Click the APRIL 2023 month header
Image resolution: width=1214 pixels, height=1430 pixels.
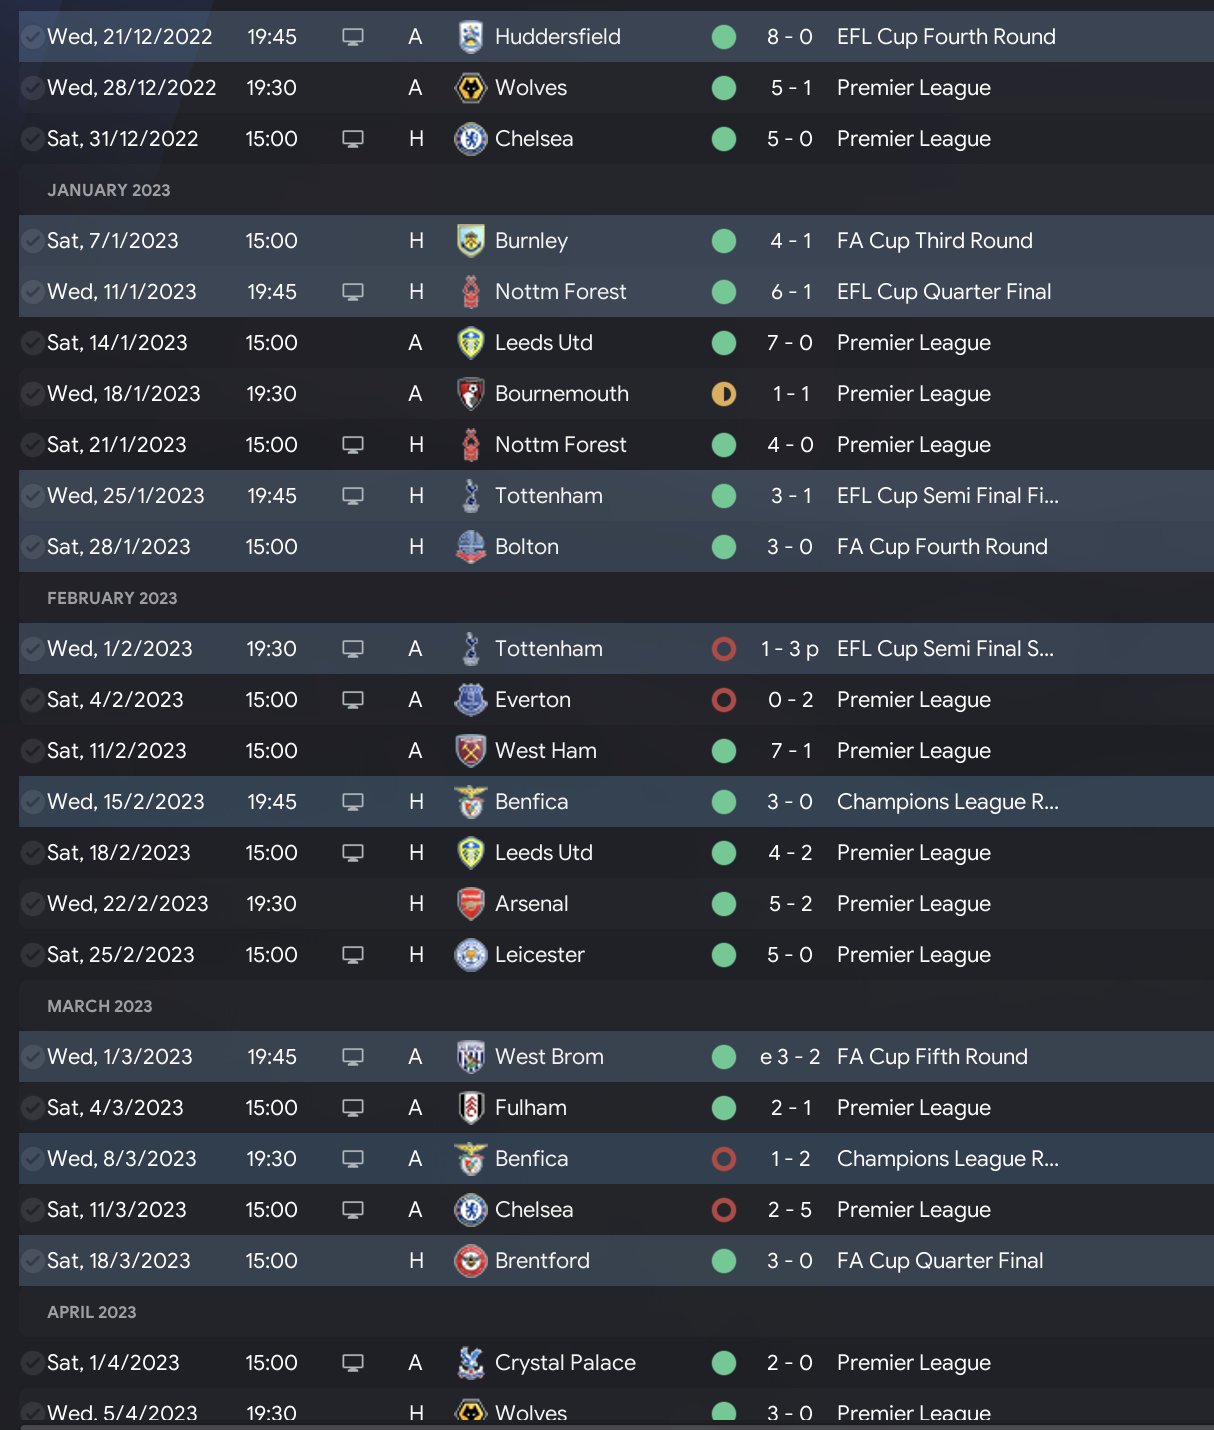[x=92, y=1312]
